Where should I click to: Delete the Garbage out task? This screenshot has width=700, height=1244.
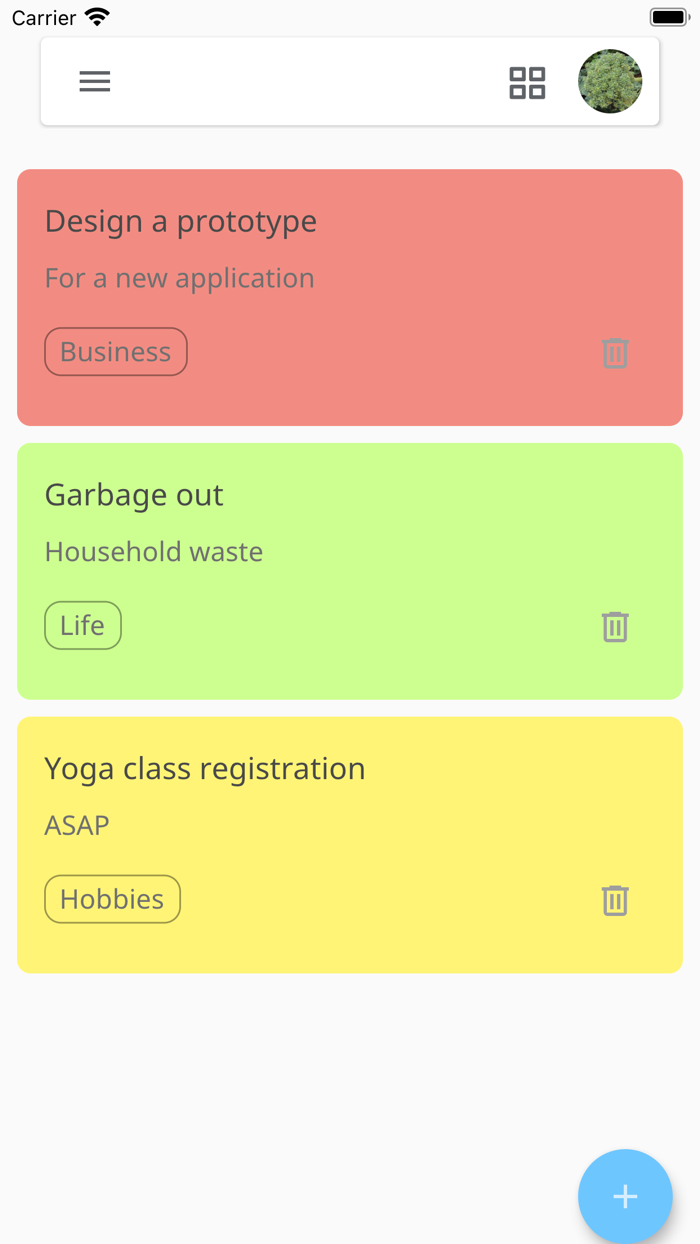click(x=614, y=627)
